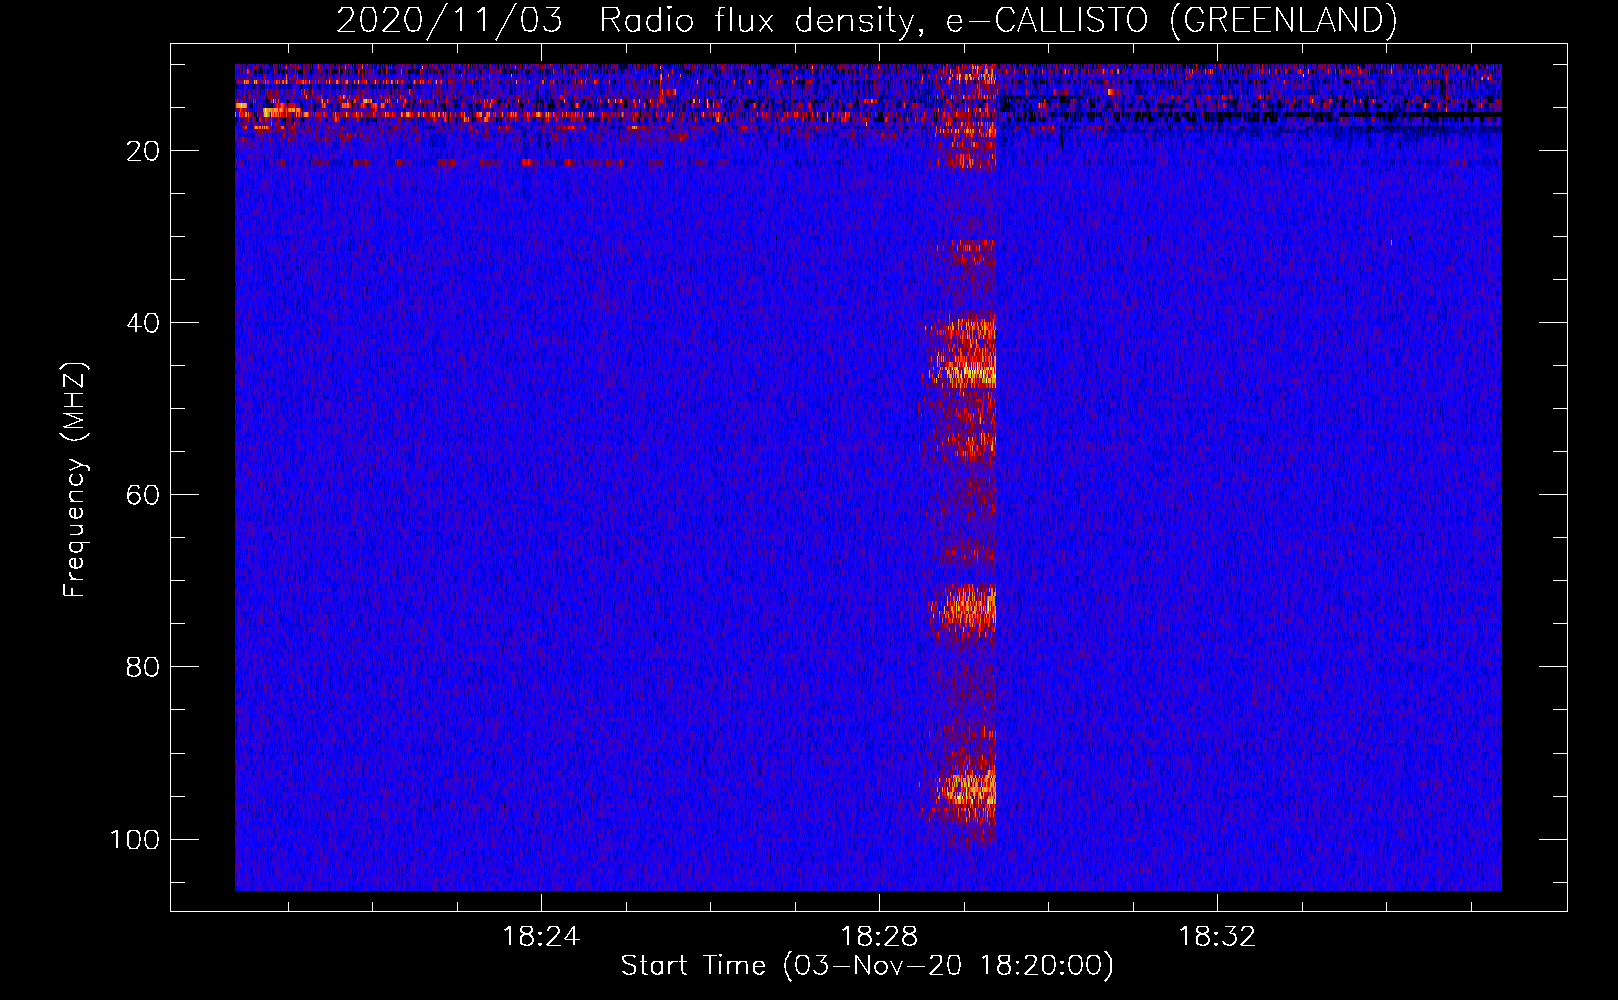Click the 60 MHz frequency tick label

click(143, 495)
